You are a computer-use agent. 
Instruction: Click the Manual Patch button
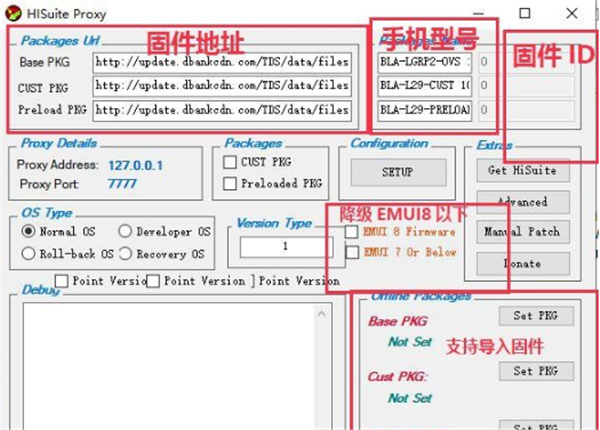(x=522, y=232)
